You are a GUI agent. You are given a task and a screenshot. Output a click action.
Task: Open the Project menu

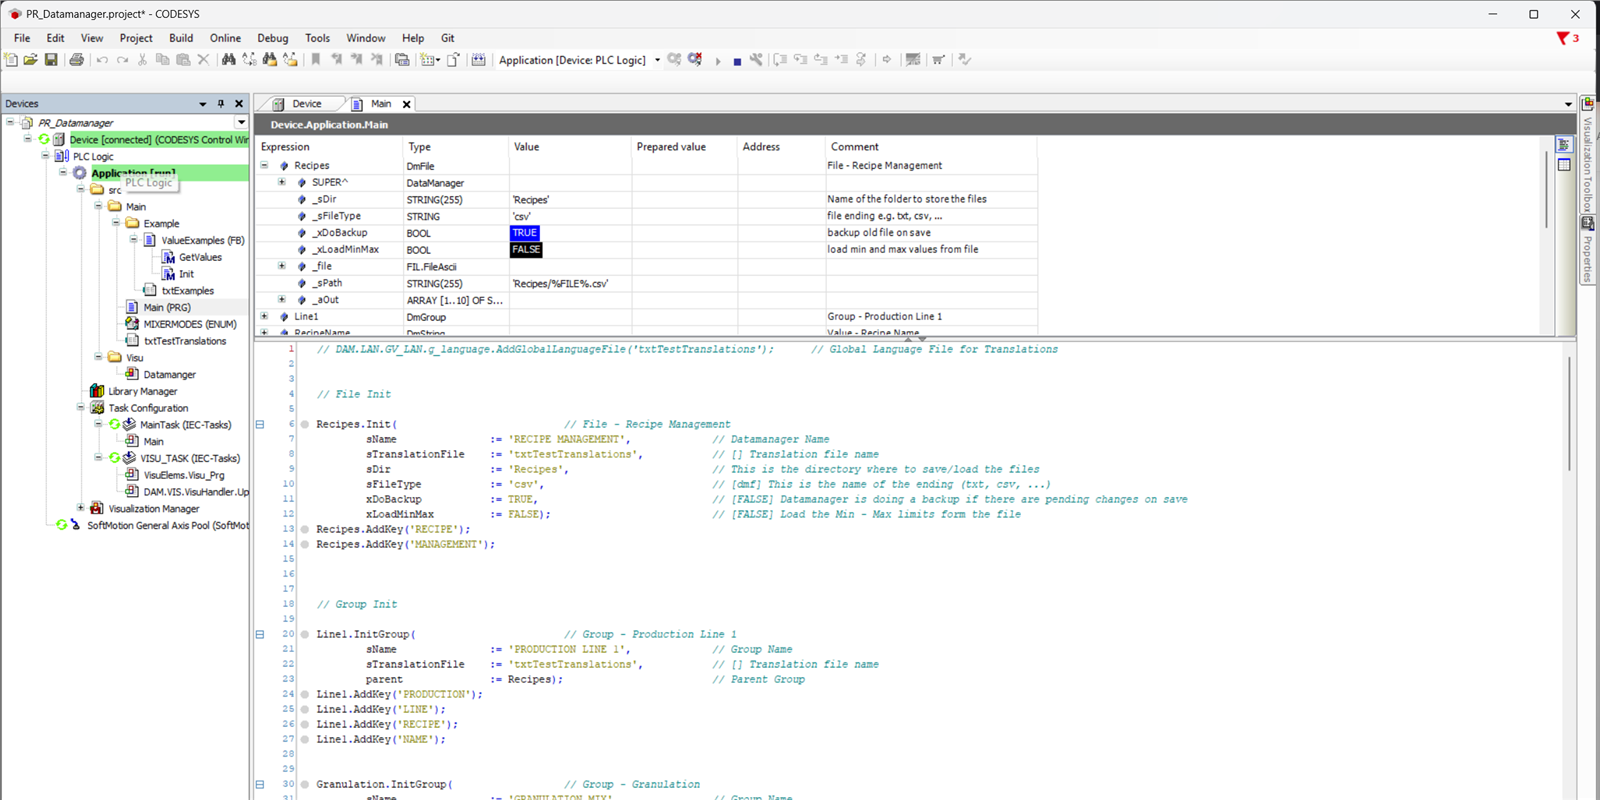136,38
